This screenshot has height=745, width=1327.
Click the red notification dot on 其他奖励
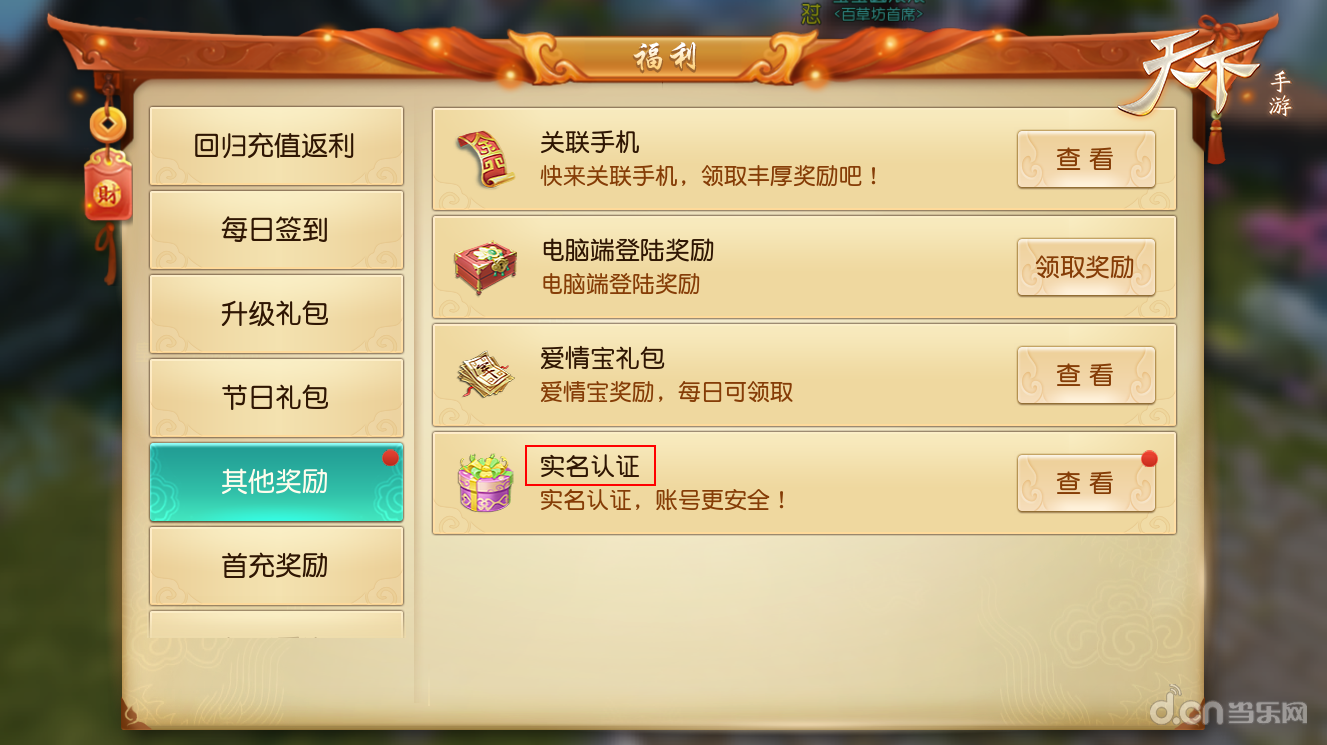391,458
